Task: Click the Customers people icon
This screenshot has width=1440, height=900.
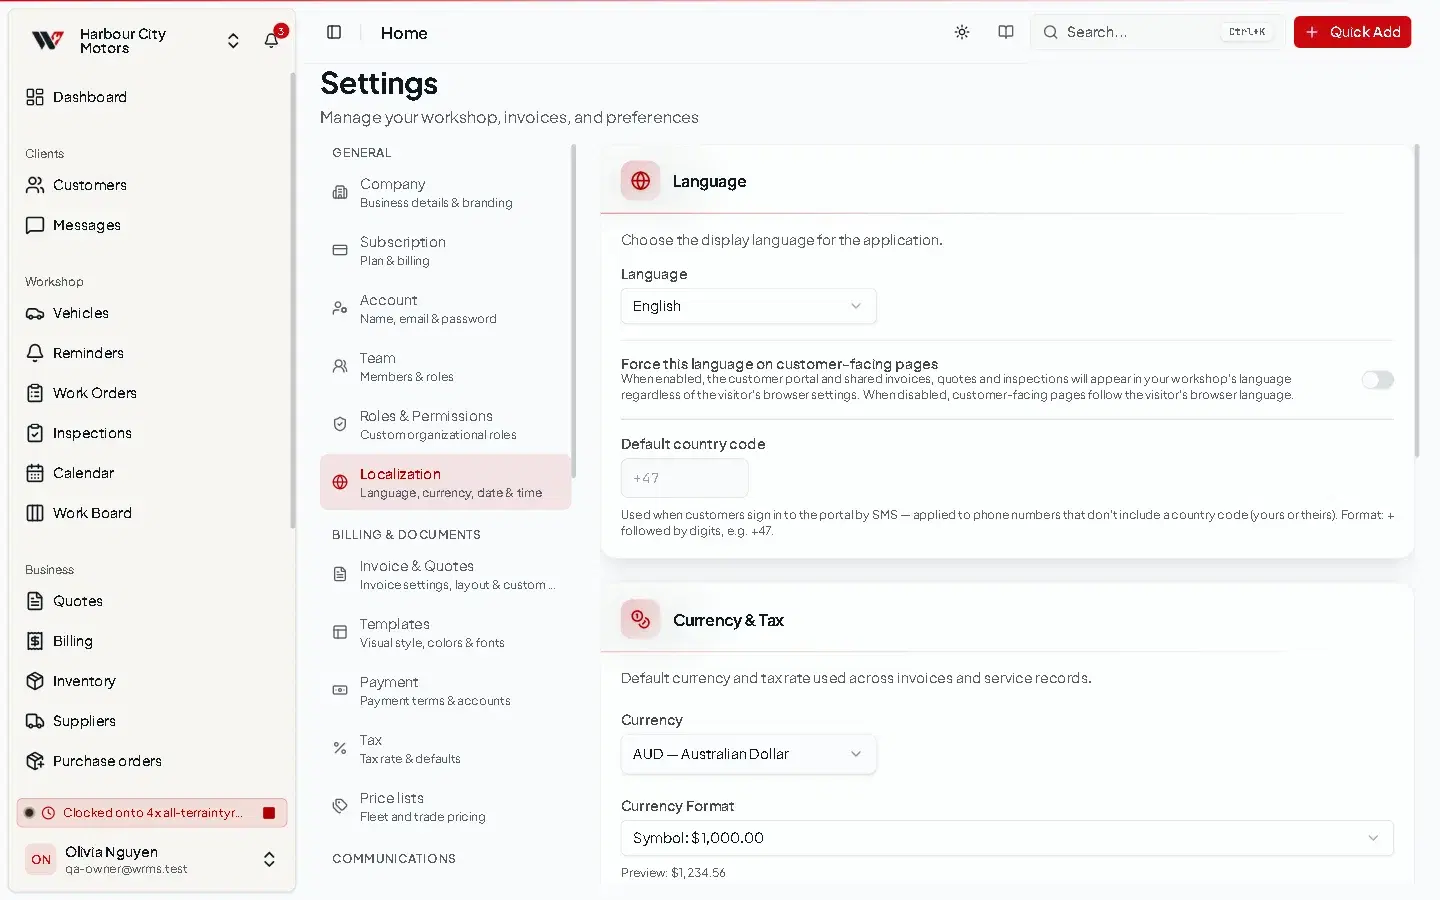Action: (35, 185)
